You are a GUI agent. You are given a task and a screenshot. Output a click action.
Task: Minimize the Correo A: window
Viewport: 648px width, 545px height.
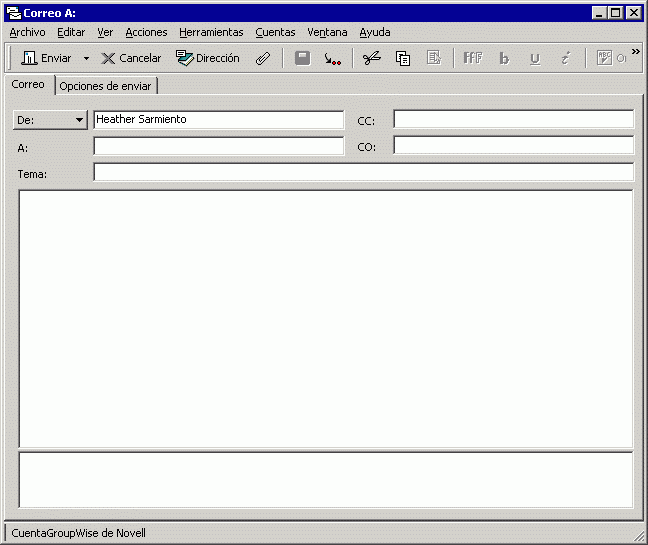(599, 13)
